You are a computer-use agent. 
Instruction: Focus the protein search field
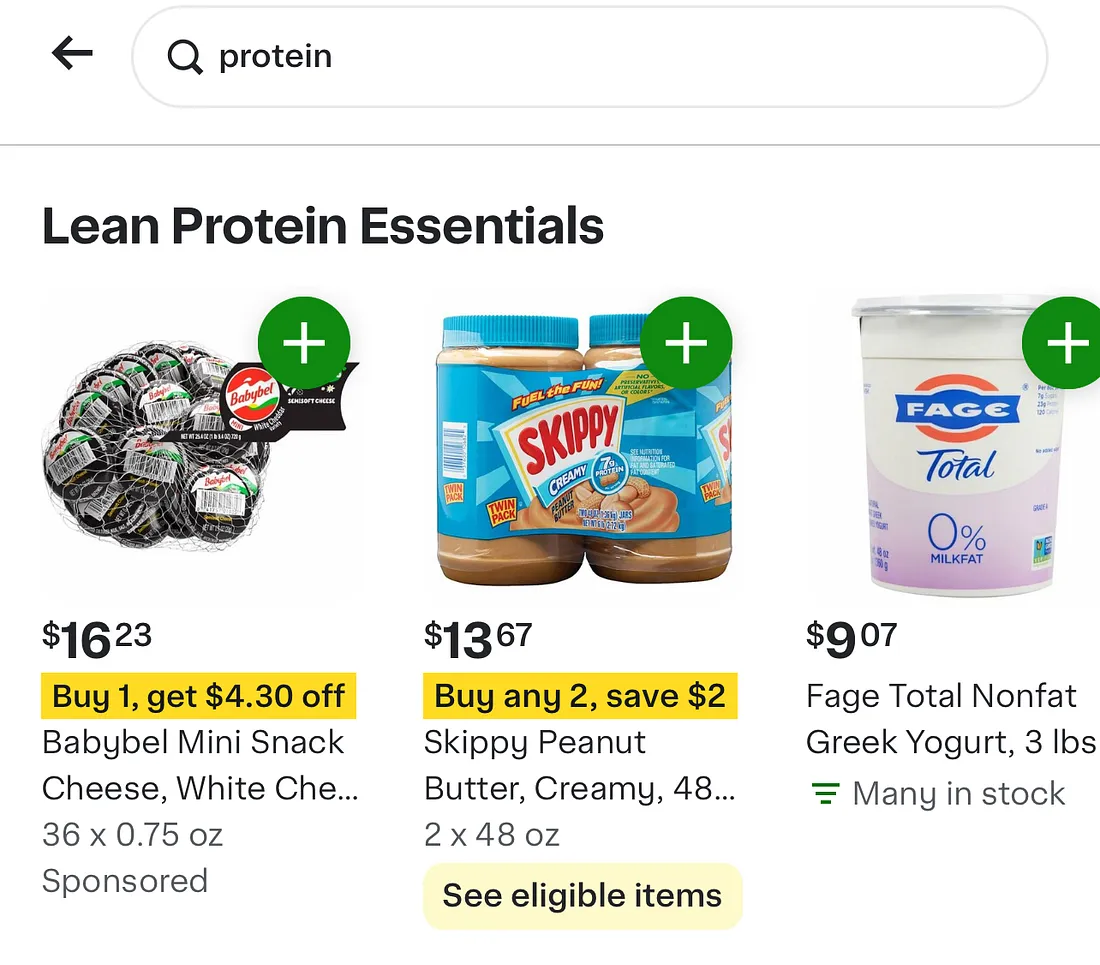[x=590, y=57]
